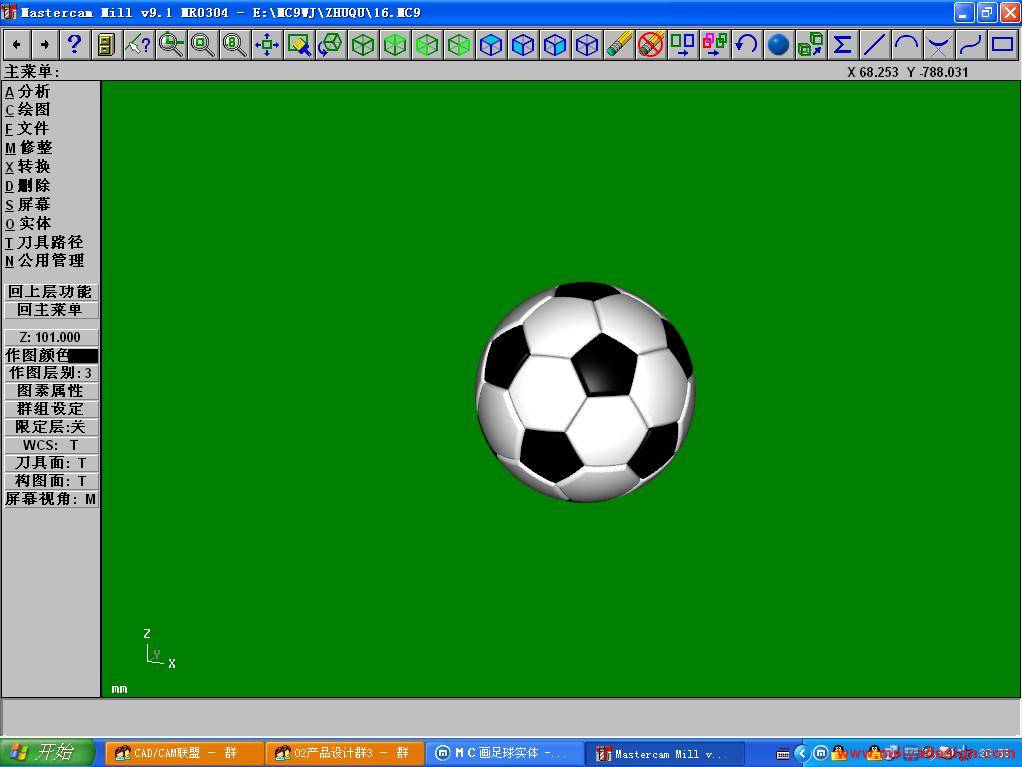
Task: Undo with the curved arrow icon
Action: click(747, 44)
